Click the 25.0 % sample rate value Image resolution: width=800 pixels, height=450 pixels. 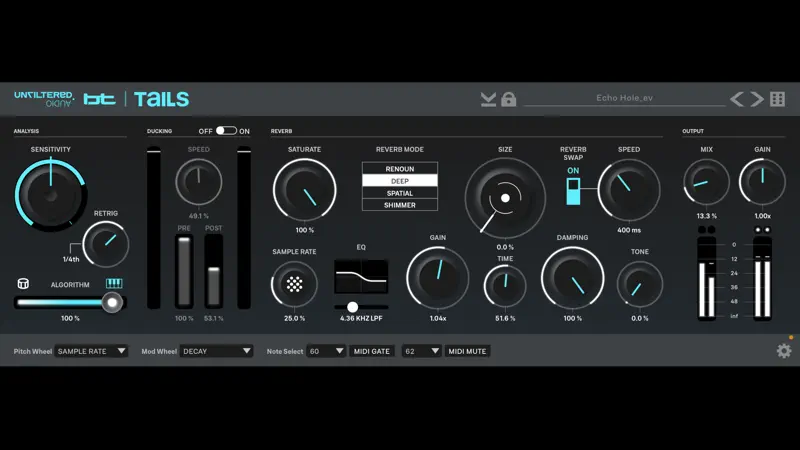pyautogui.click(x=294, y=318)
